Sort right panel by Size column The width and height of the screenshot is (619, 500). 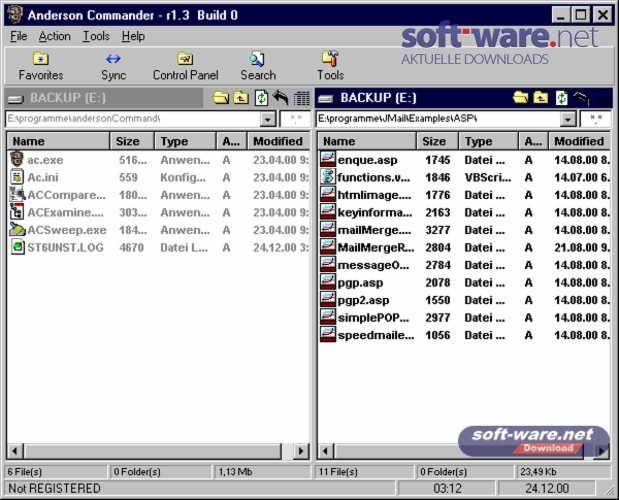[437, 141]
